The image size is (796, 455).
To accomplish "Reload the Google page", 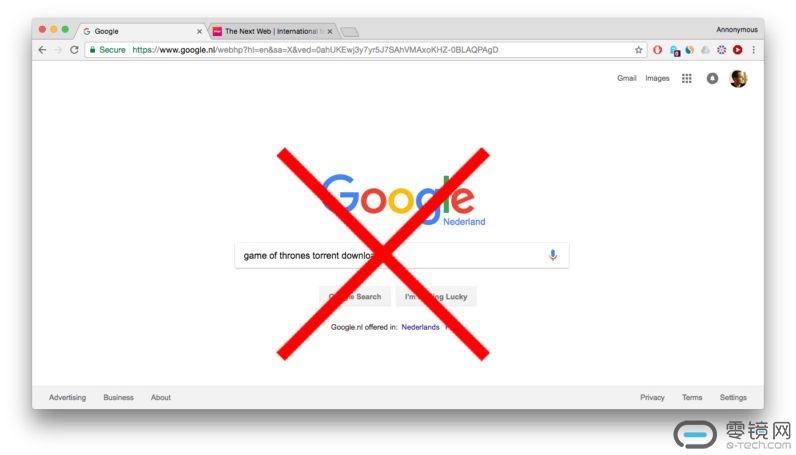I will pos(74,50).
